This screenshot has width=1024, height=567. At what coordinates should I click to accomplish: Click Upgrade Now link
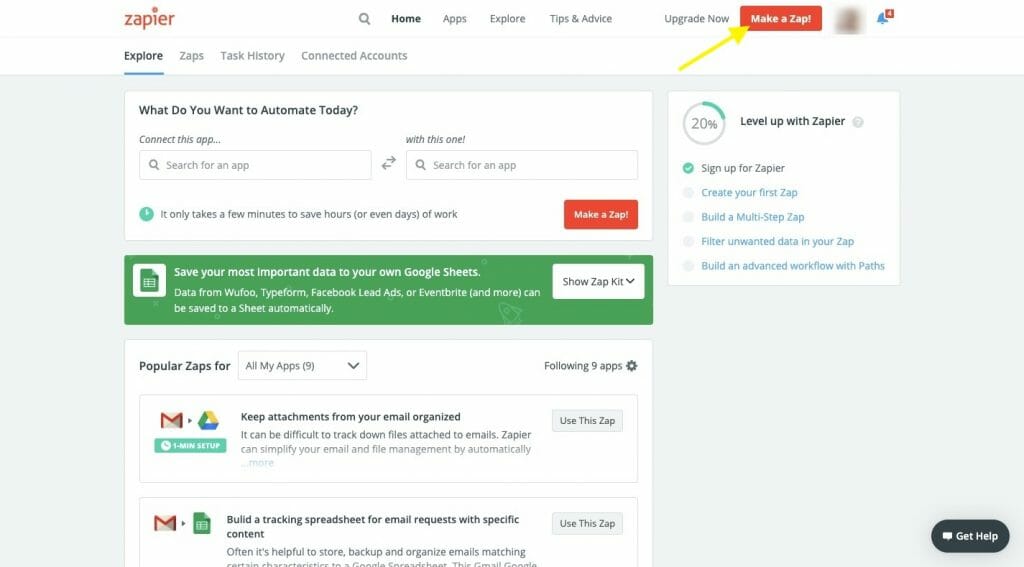tap(696, 19)
